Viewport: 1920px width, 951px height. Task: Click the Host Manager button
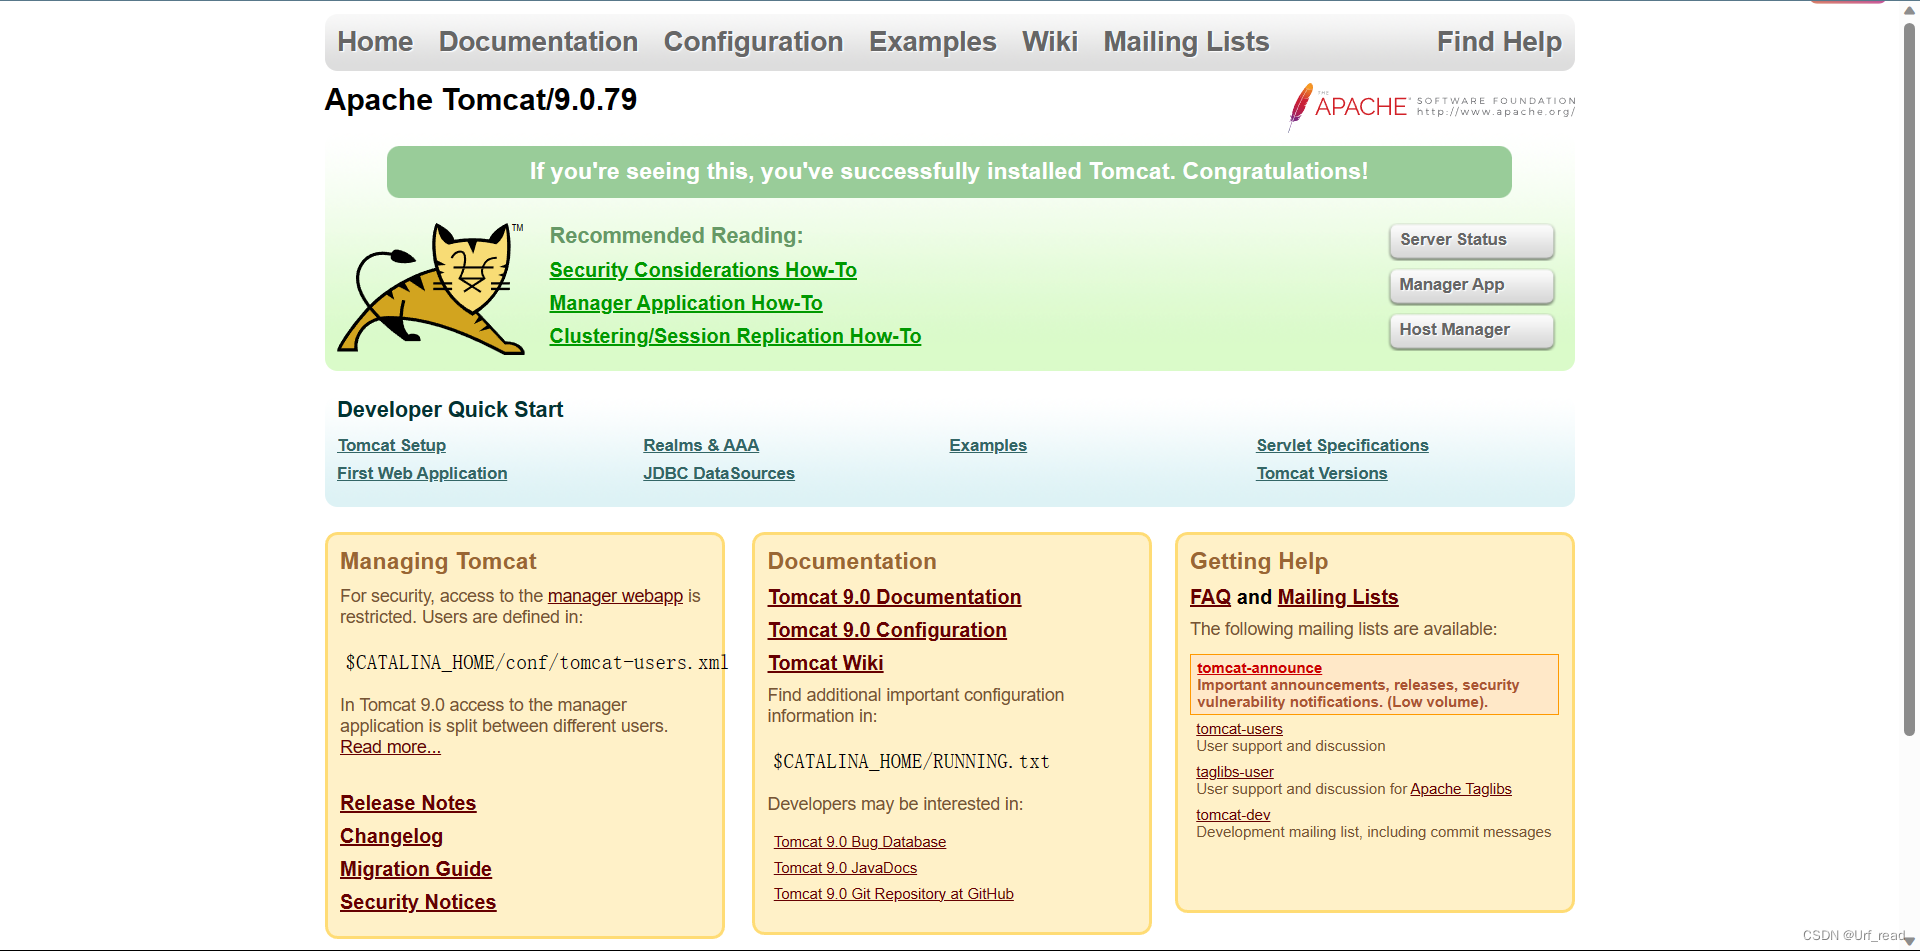(x=1471, y=330)
